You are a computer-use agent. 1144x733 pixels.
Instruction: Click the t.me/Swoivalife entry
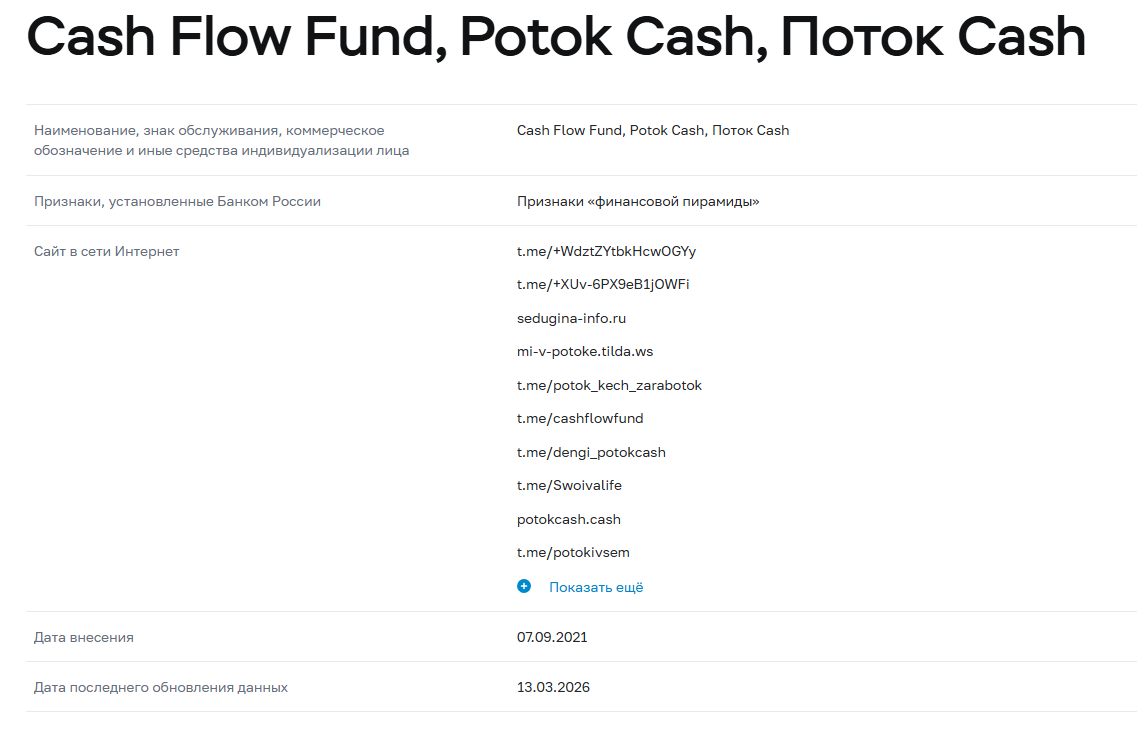pos(569,485)
